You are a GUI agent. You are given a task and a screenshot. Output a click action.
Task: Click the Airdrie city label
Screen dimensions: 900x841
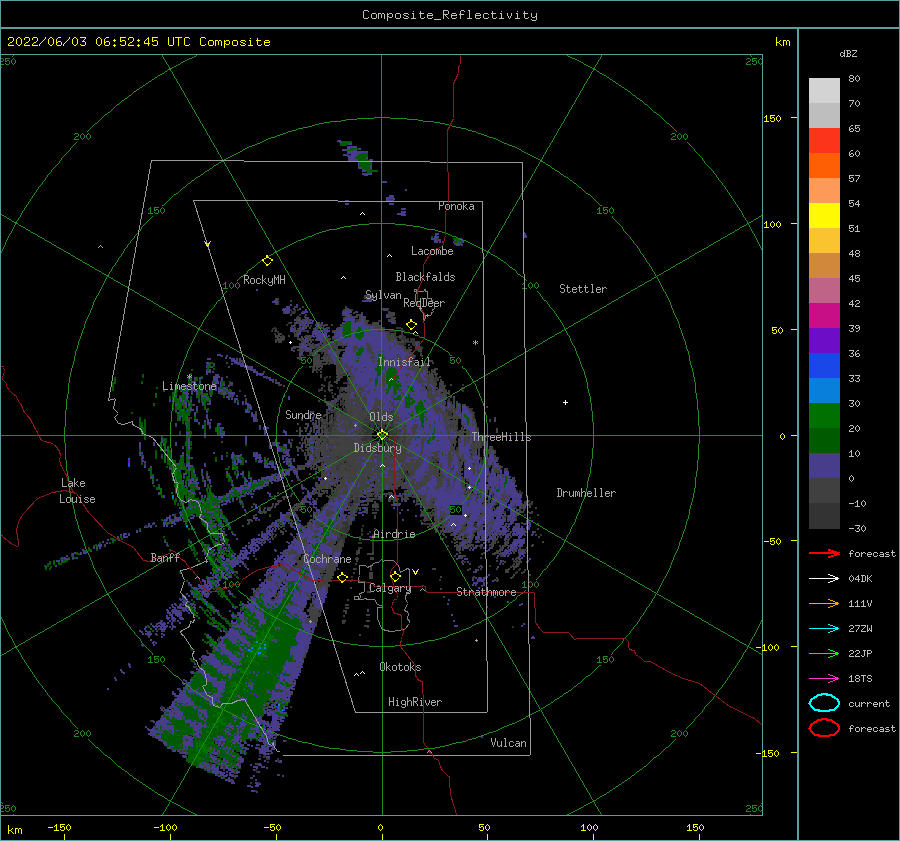(x=394, y=534)
